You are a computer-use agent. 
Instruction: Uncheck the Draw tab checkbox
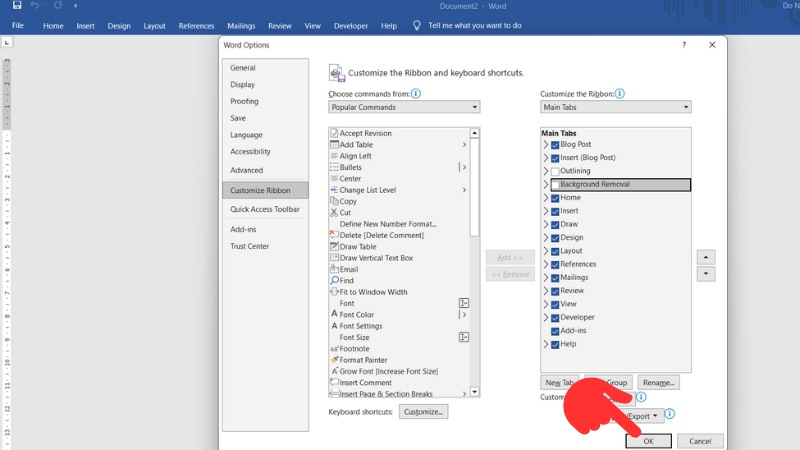point(555,224)
